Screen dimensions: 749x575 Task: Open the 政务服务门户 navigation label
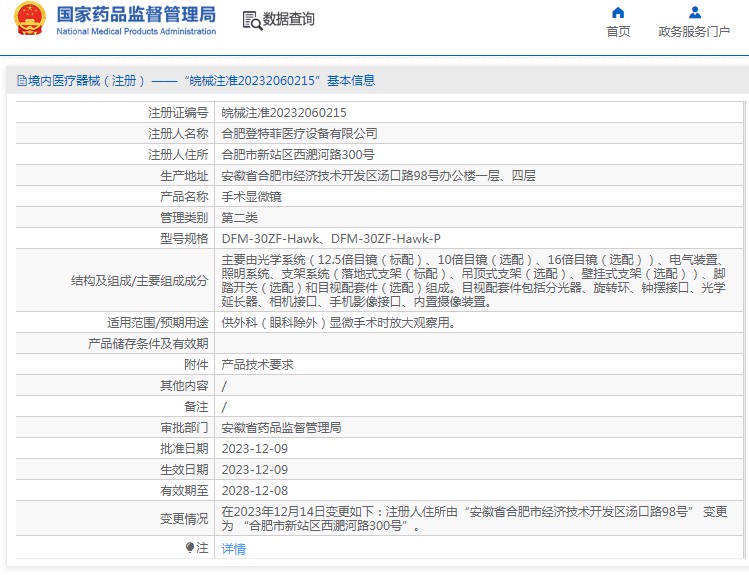[x=694, y=31]
